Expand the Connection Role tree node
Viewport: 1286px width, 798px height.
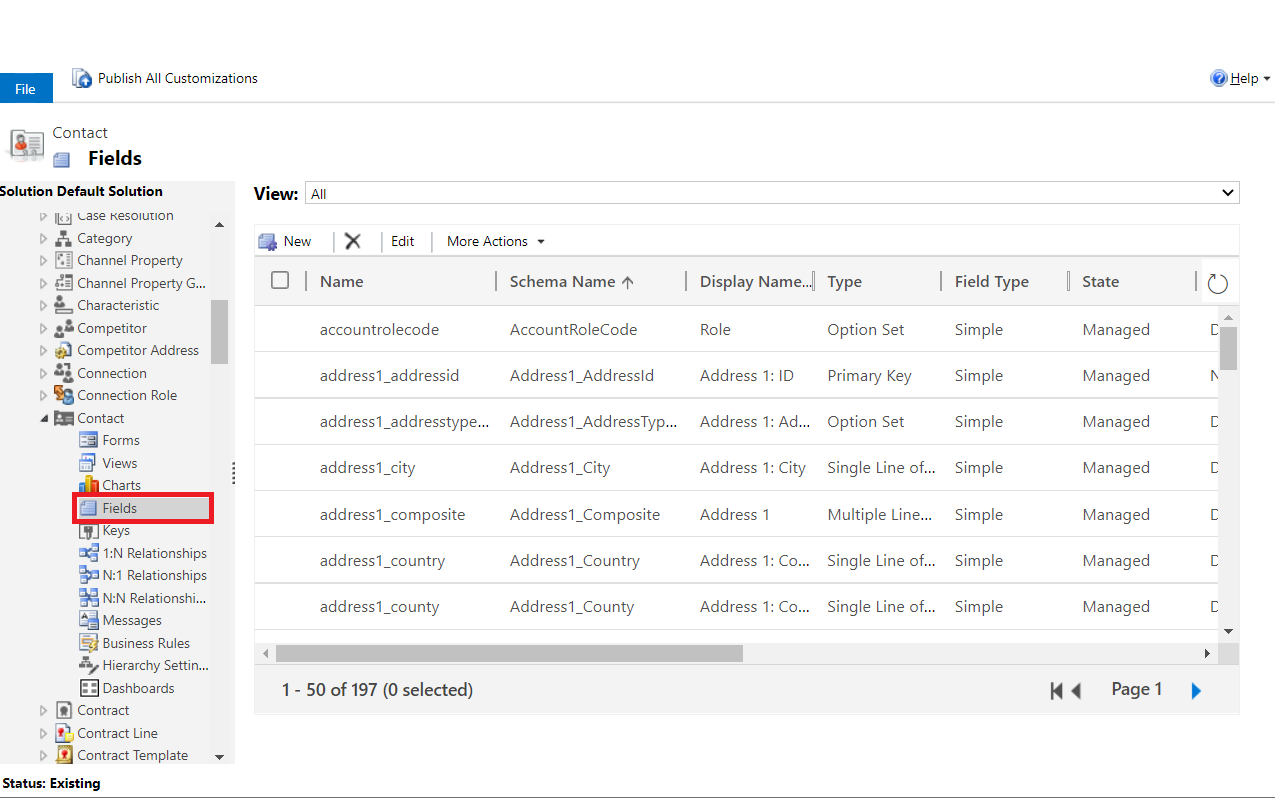[x=43, y=395]
